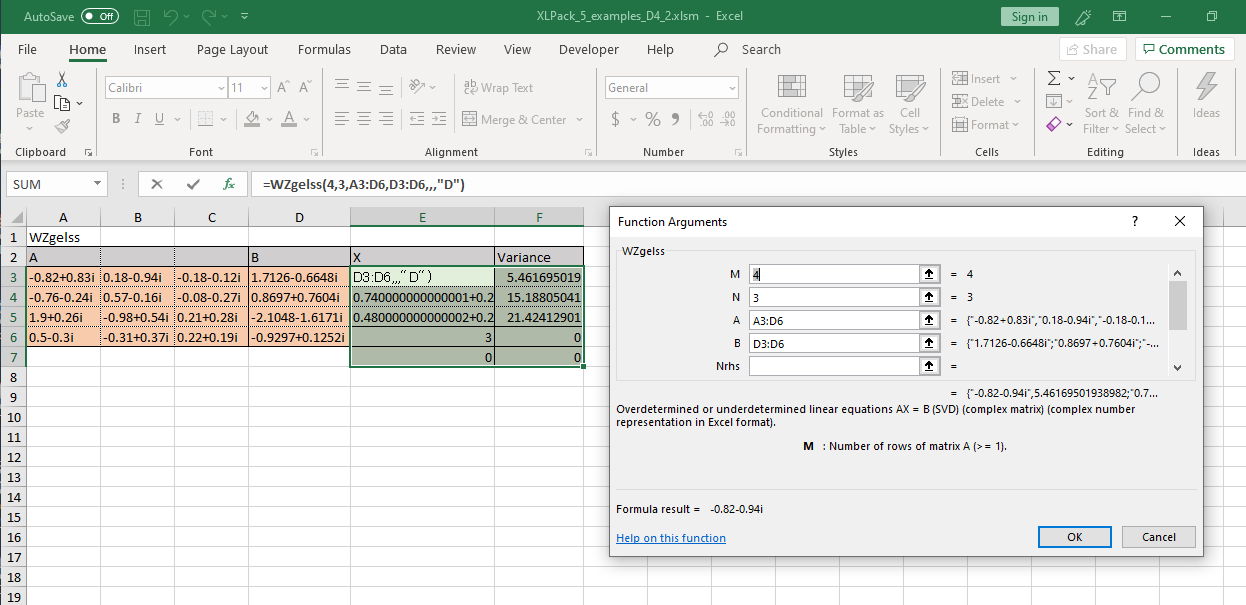Open the font size 11 dropdown

pyautogui.click(x=263, y=88)
